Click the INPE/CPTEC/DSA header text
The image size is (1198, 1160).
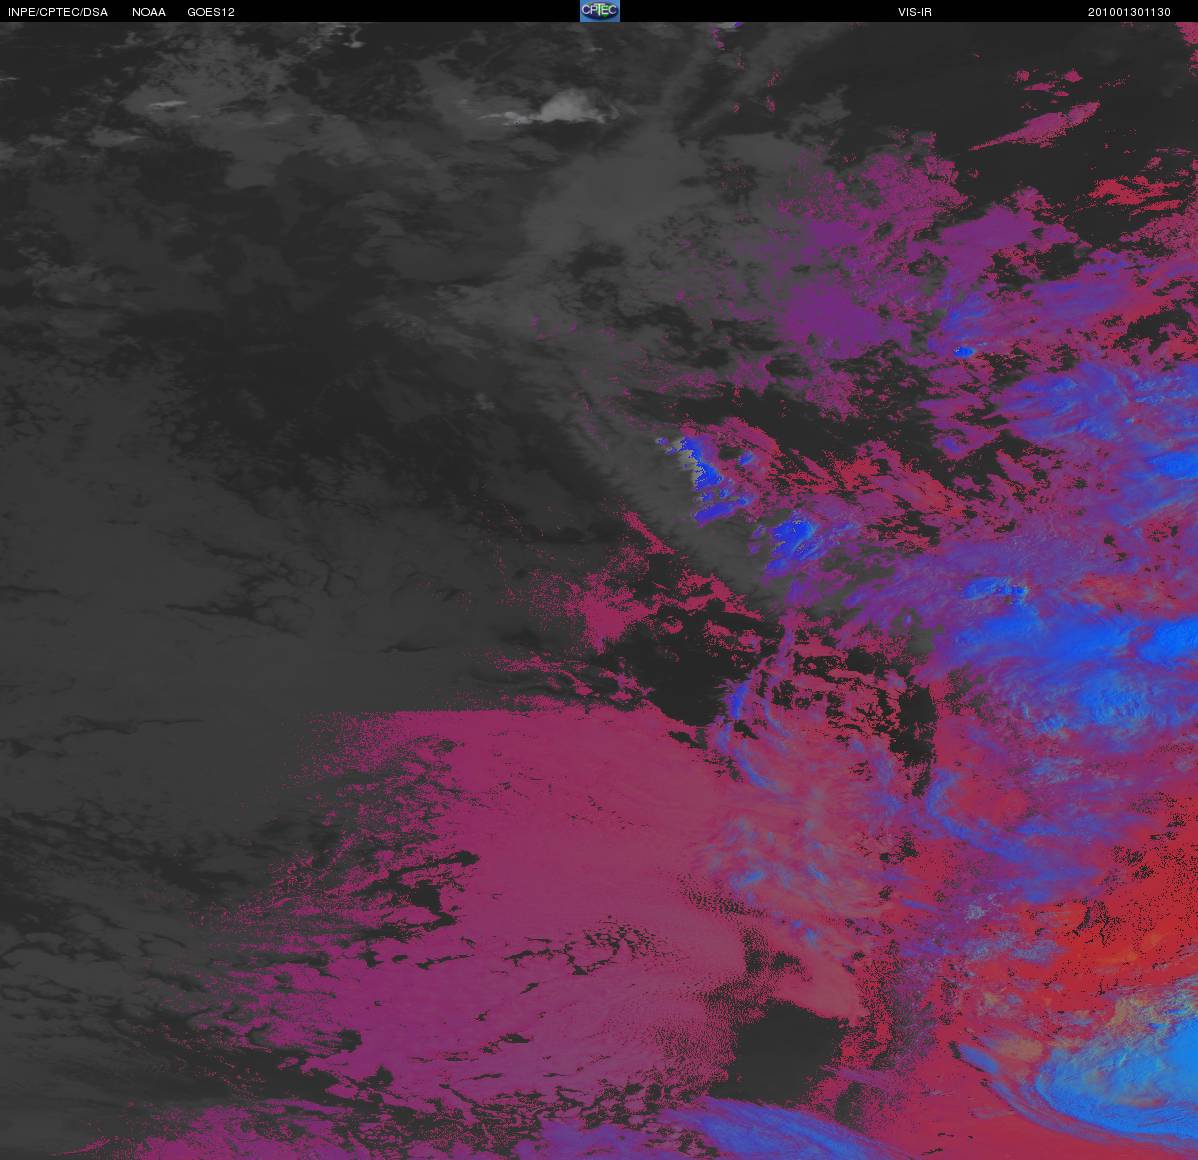click(x=58, y=12)
